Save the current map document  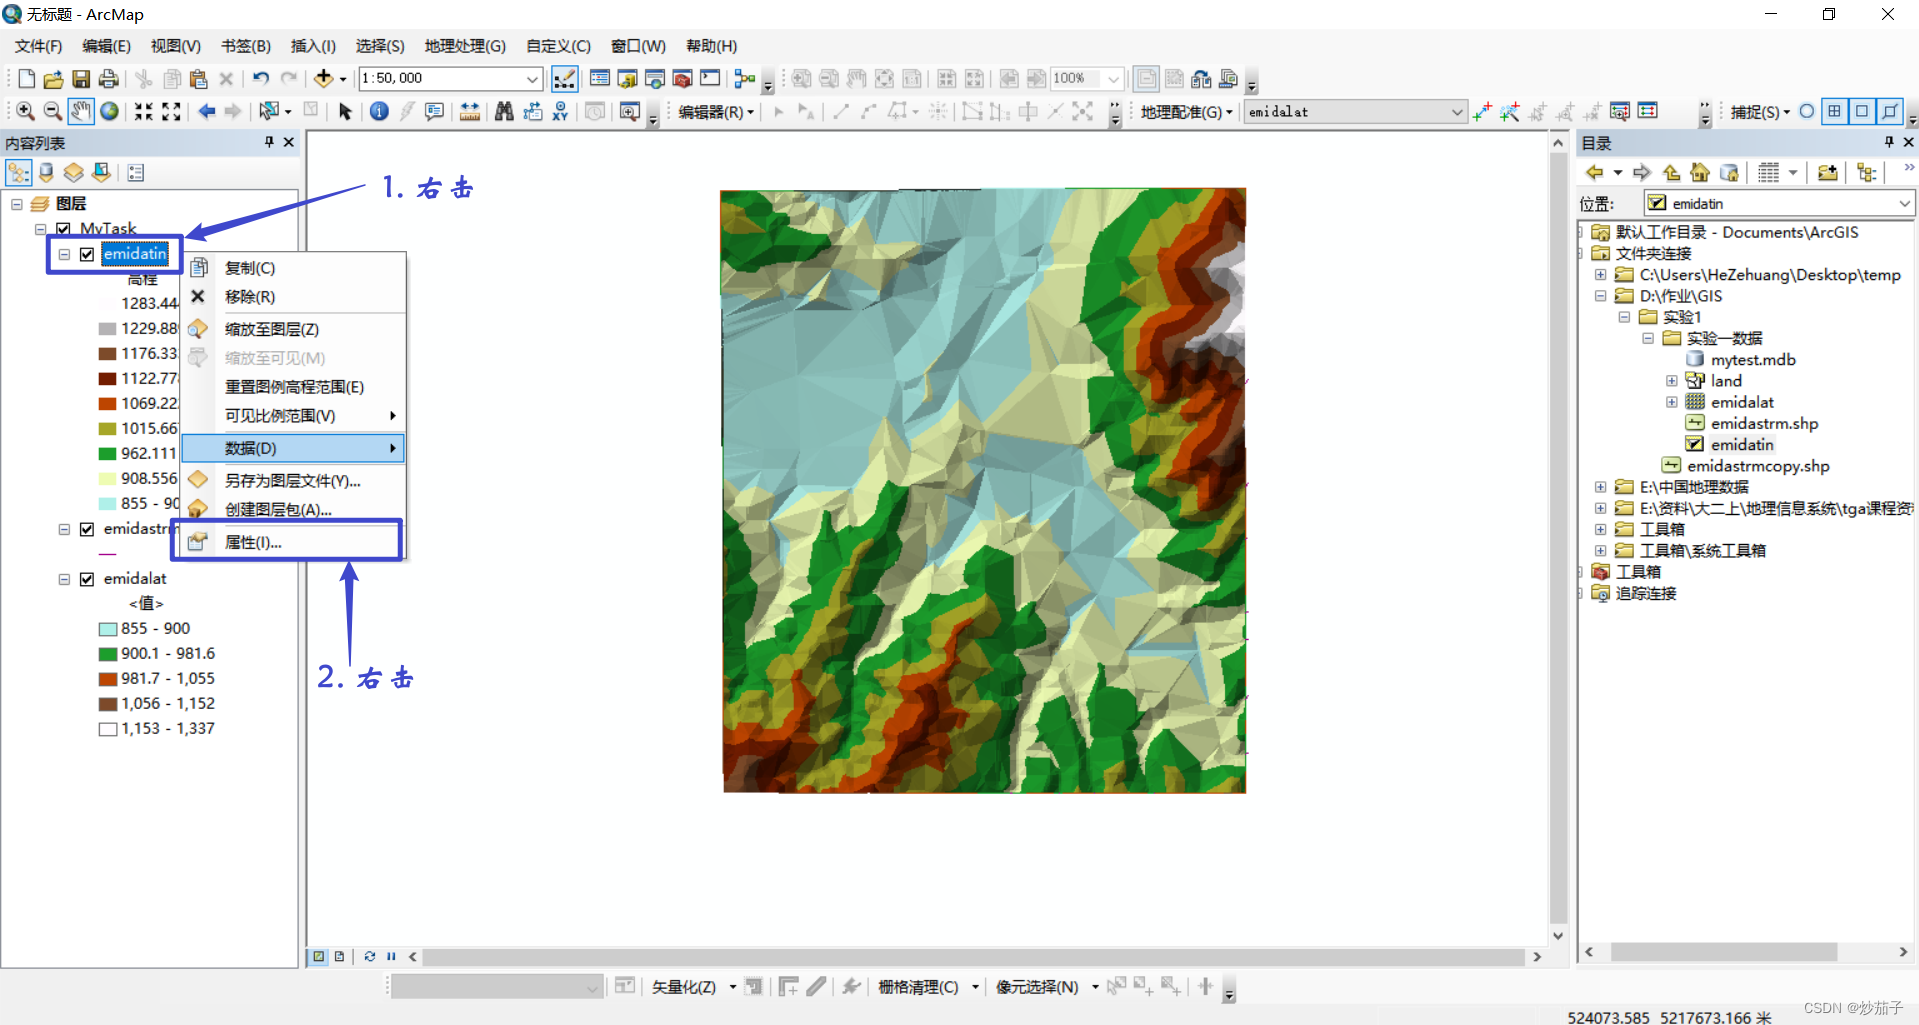tap(81, 79)
